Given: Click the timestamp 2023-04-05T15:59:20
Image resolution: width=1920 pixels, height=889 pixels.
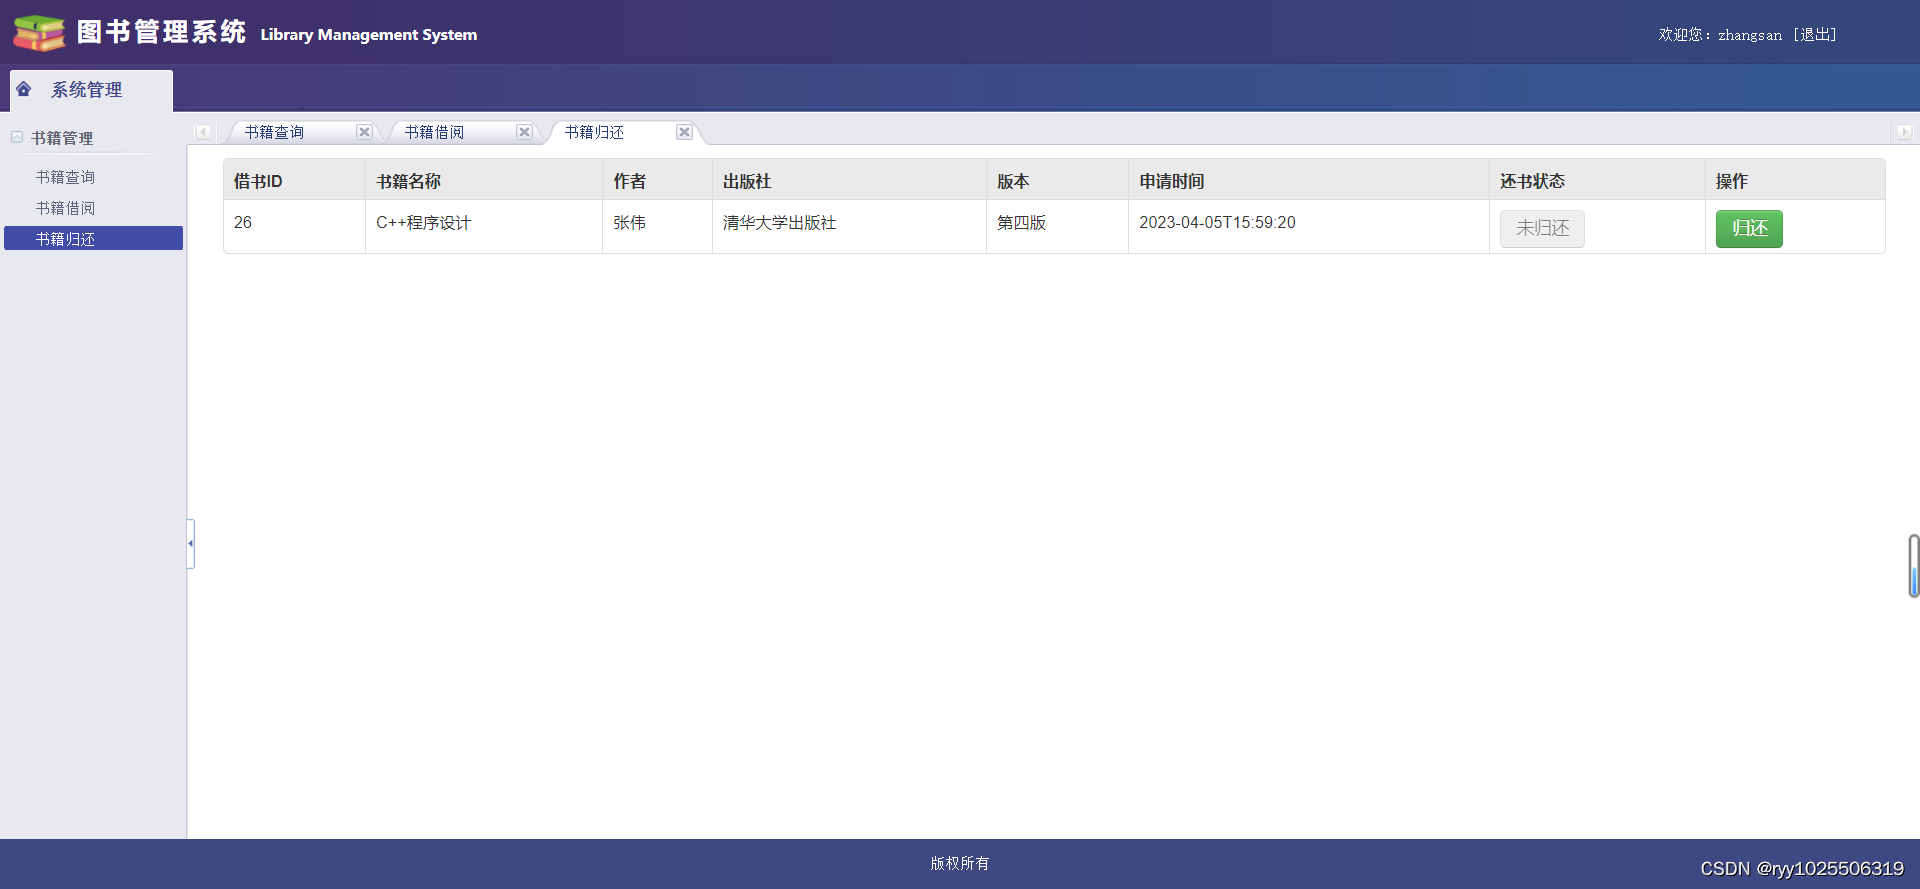Looking at the screenshot, I should coord(1217,222).
